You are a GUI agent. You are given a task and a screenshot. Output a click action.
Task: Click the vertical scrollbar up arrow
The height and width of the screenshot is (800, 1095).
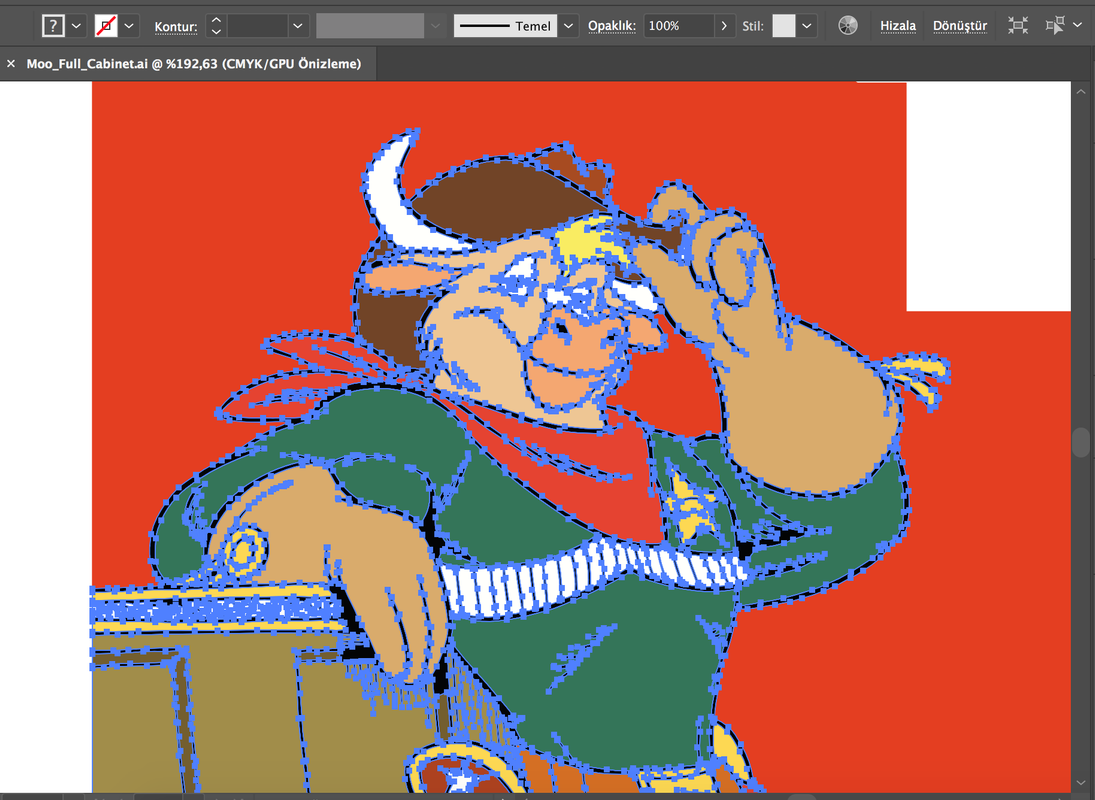[x=1081, y=91]
